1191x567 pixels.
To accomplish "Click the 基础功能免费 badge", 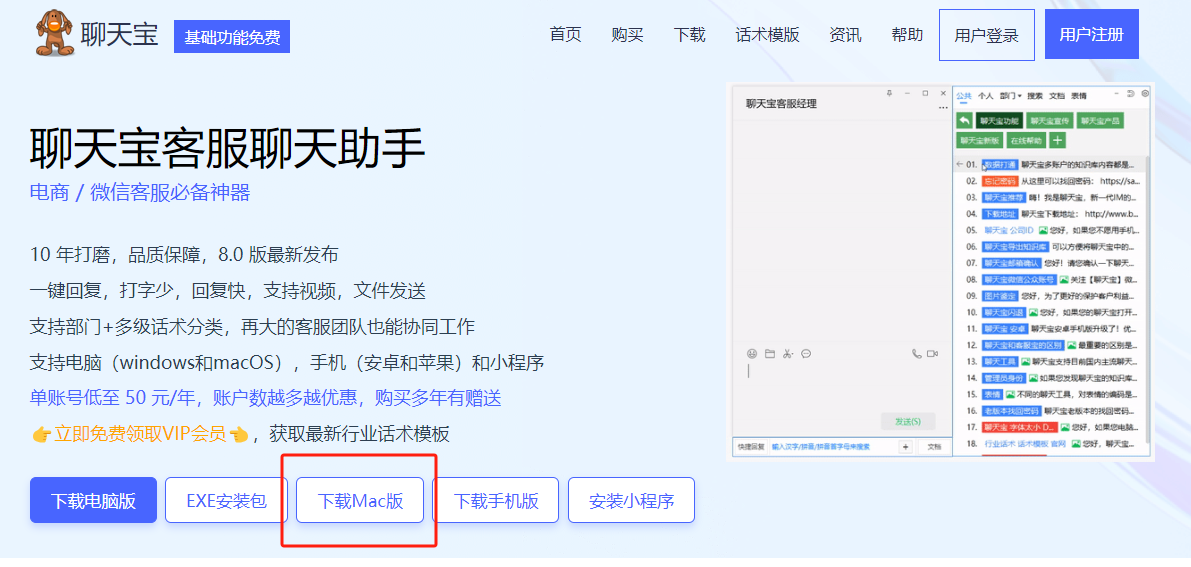I will point(232,37).
